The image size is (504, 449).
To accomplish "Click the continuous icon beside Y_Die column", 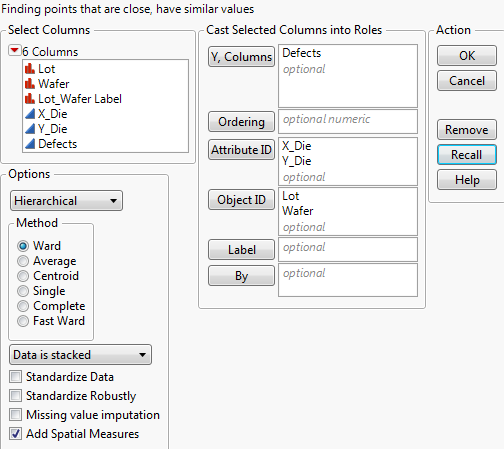I will [x=30, y=129].
